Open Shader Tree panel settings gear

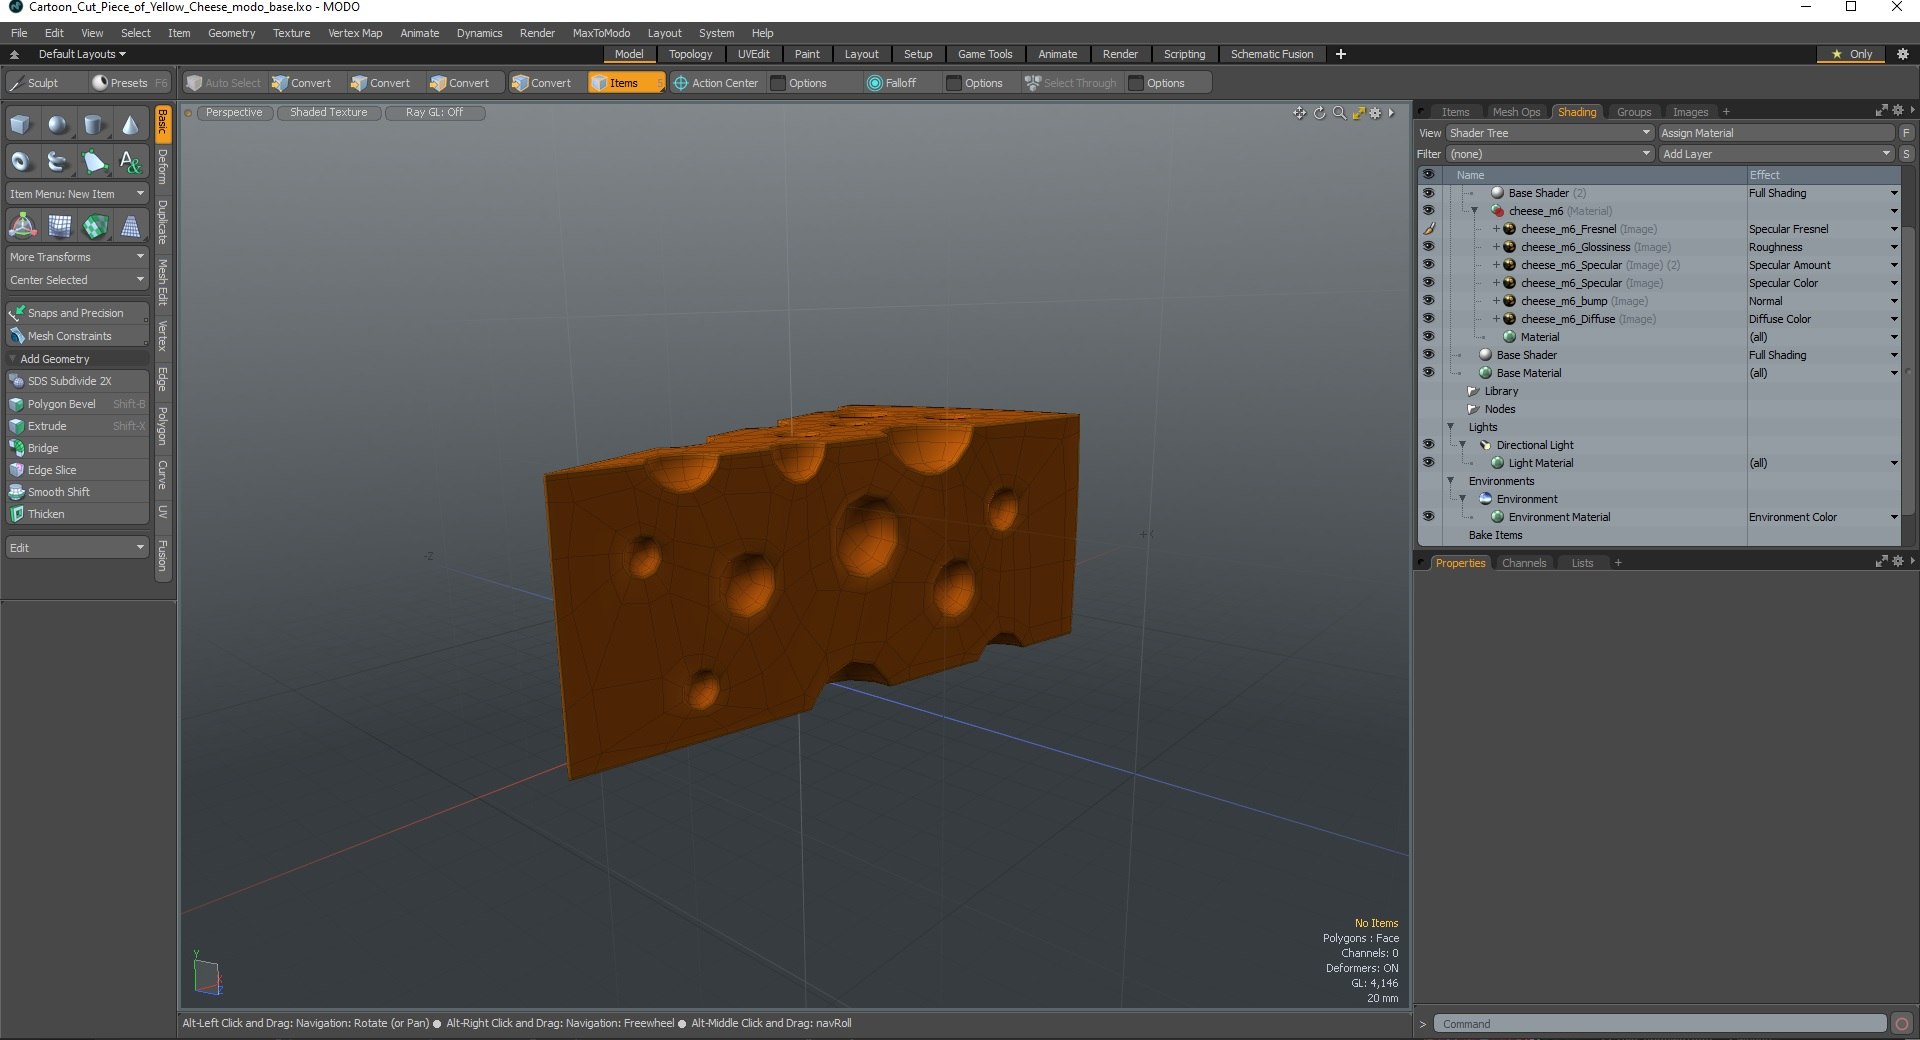click(x=1897, y=111)
